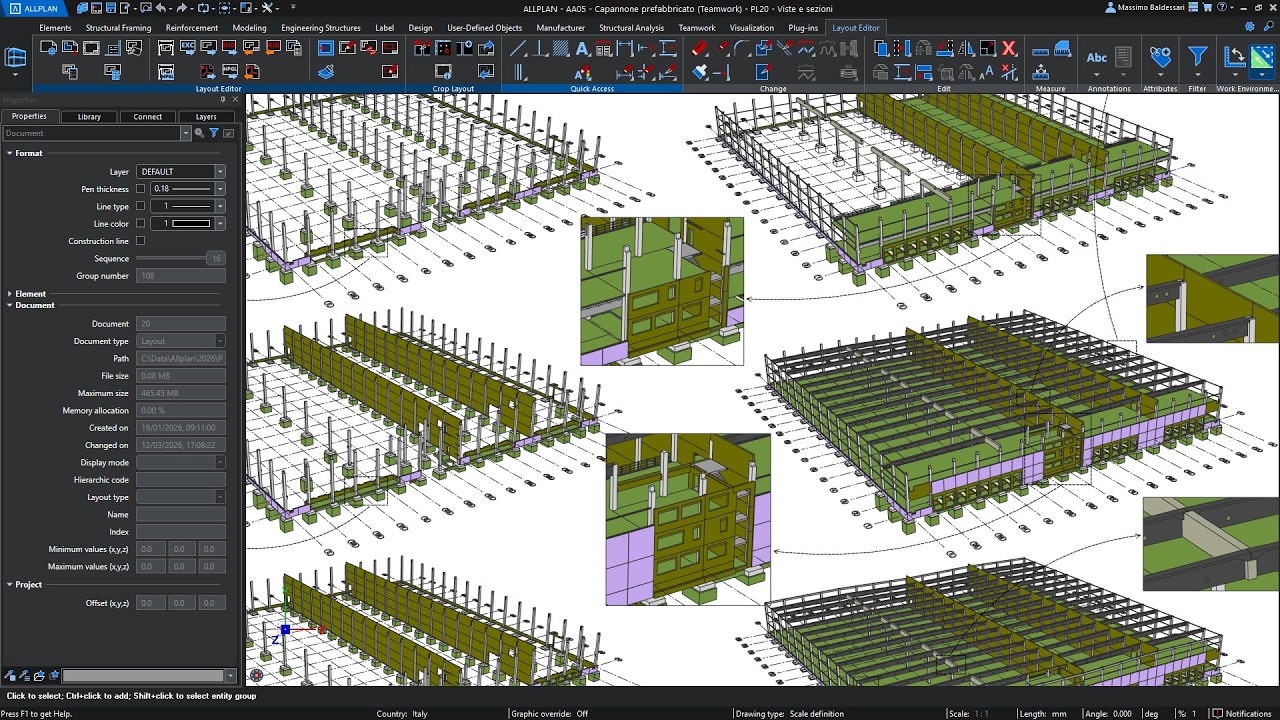The width and height of the screenshot is (1280, 720).
Task: Click the find magnifier icon beside Document field
Action: pyautogui.click(x=199, y=133)
